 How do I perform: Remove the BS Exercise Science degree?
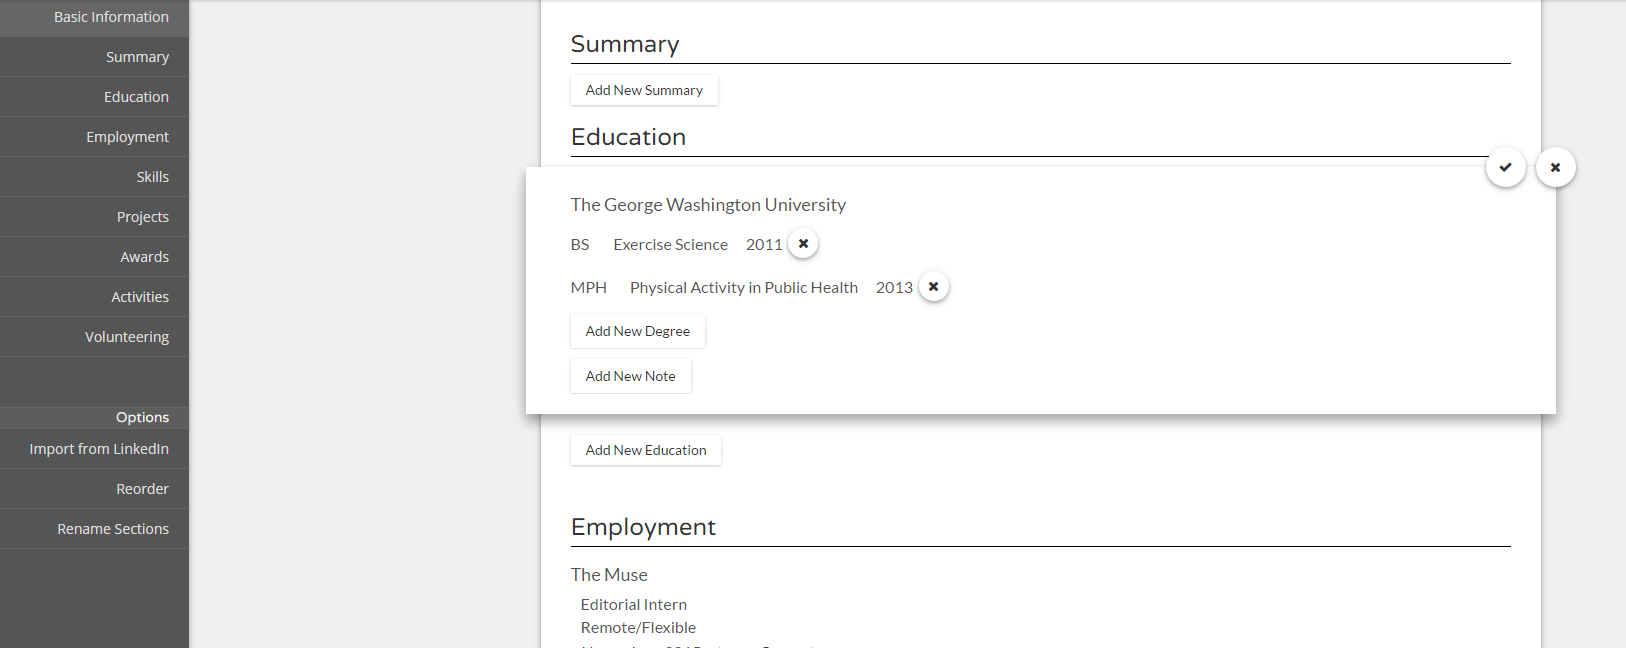tap(803, 243)
